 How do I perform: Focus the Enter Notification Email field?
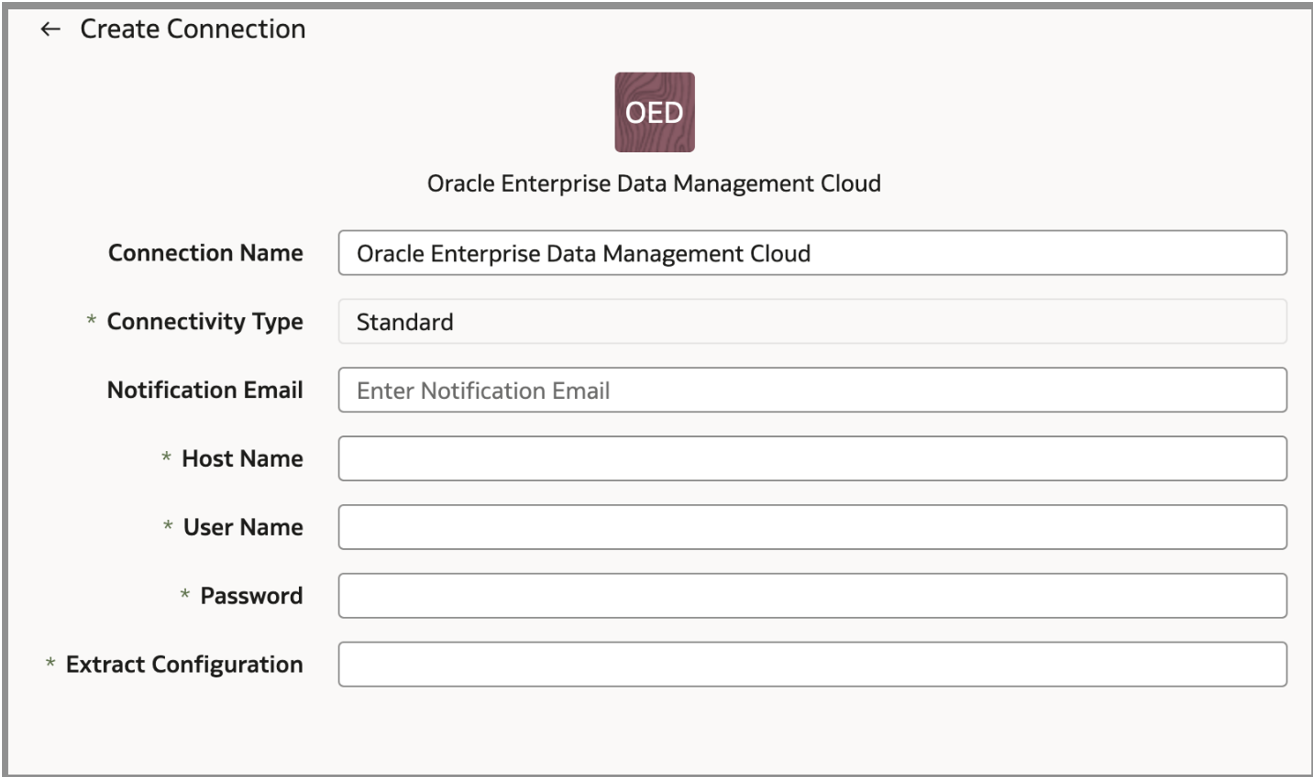[x=811, y=390]
